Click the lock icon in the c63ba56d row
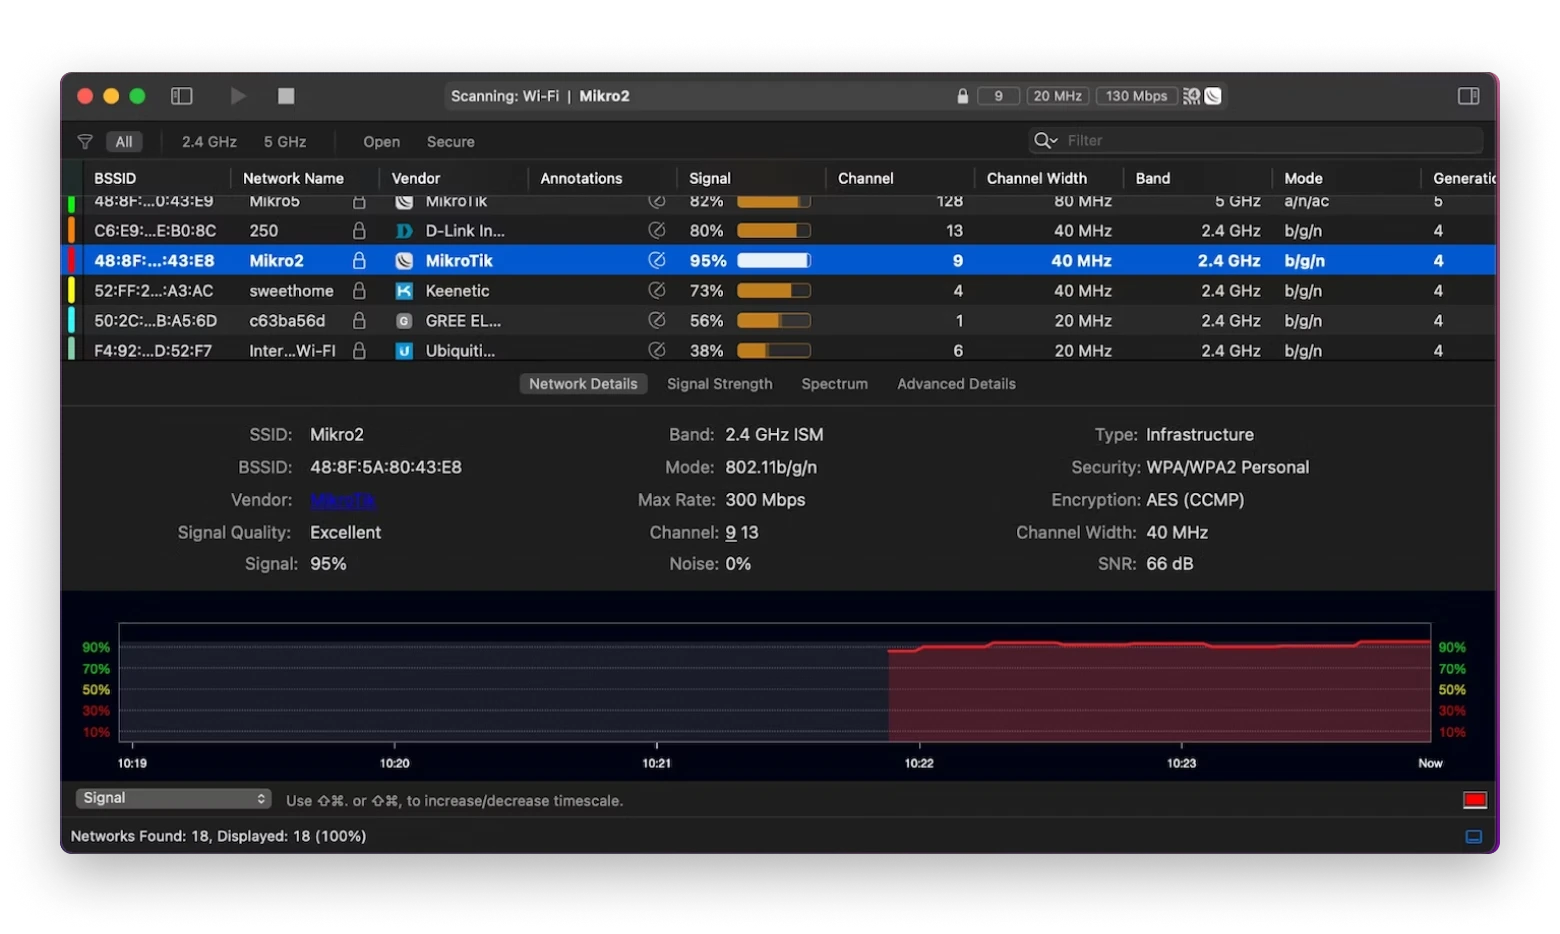Screen dimensions: 1560x934 coord(359,321)
